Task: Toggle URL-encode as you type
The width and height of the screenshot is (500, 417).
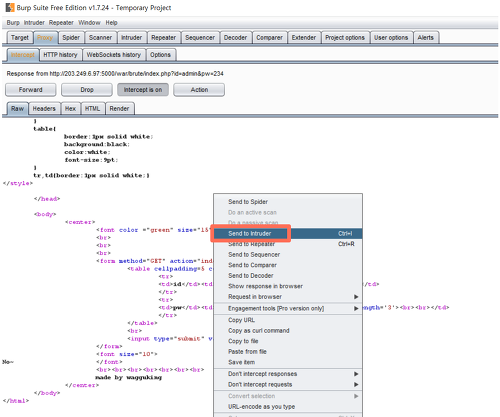Action: click(x=288, y=407)
